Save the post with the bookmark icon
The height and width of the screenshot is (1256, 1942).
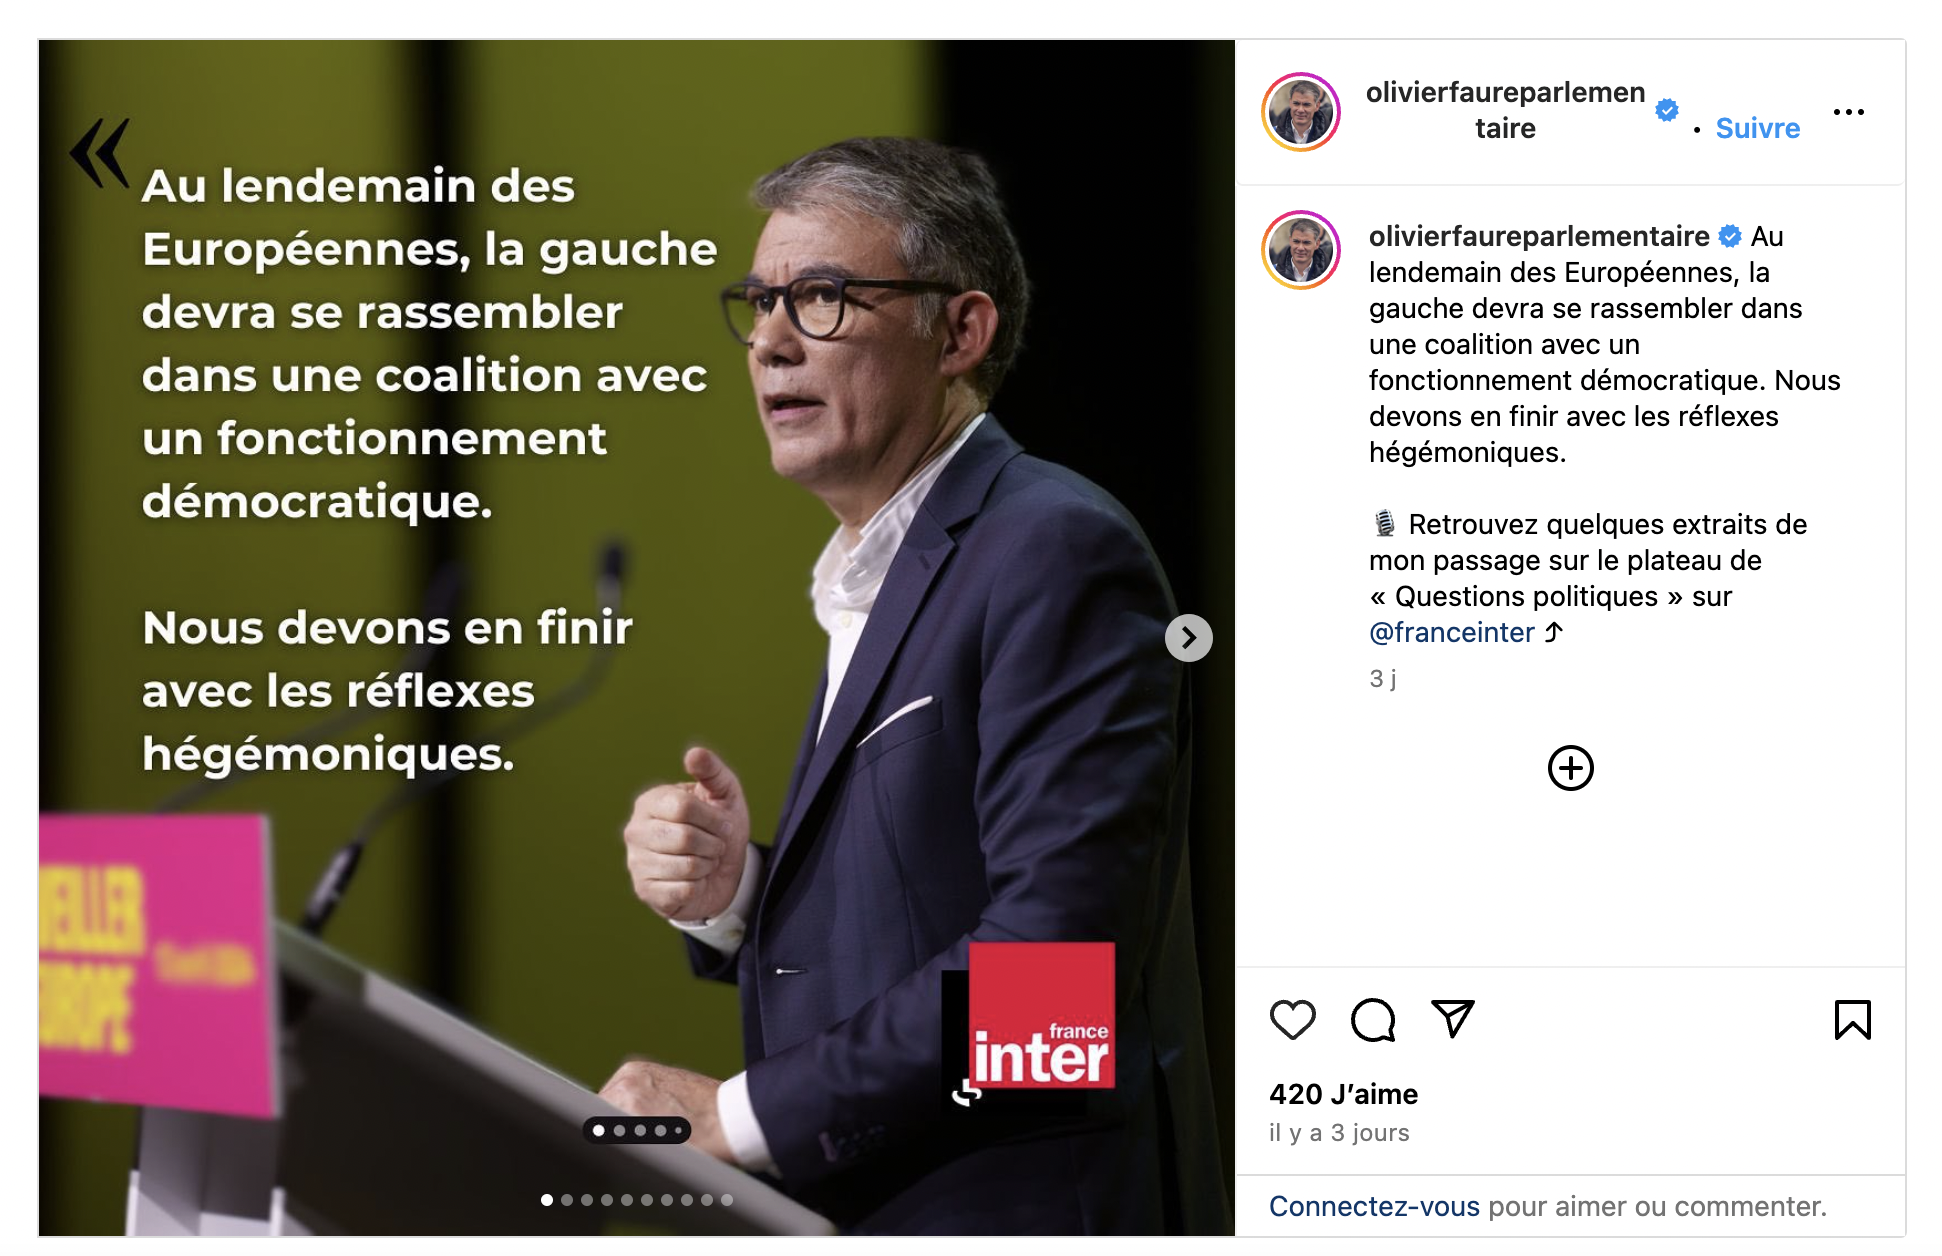1852,1020
